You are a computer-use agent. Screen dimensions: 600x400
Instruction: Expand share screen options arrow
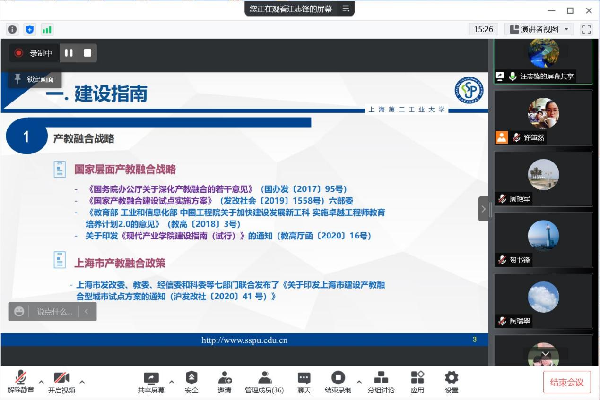pos(174,381)
